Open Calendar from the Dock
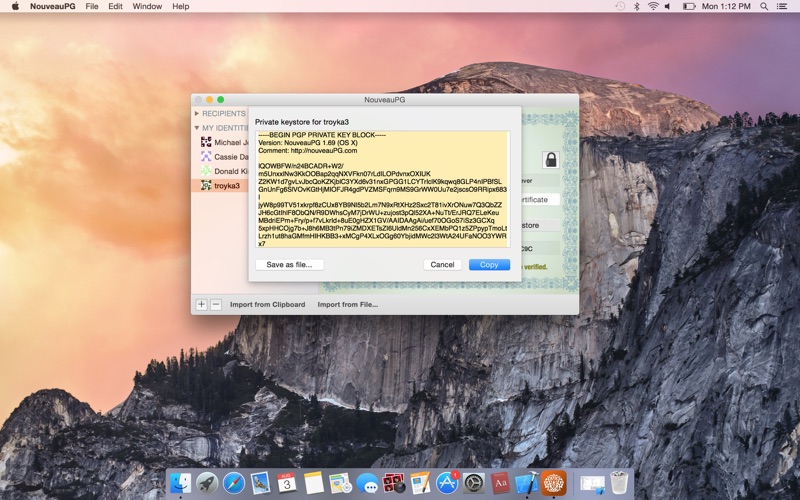 tap(287, 483)
